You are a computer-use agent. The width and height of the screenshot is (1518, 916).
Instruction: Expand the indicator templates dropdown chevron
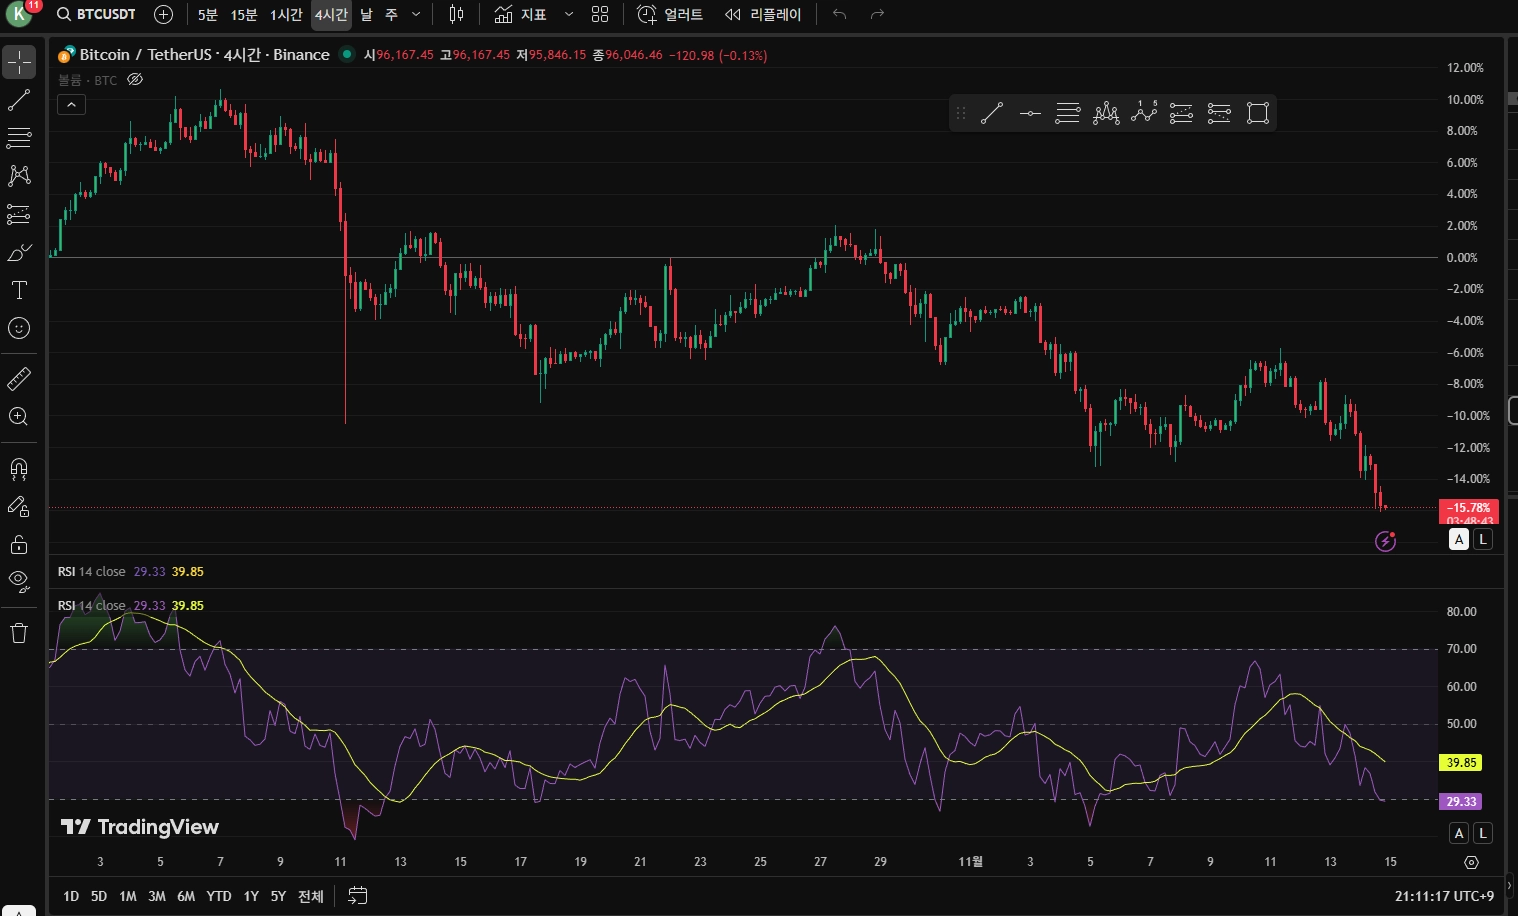[569, 15]
